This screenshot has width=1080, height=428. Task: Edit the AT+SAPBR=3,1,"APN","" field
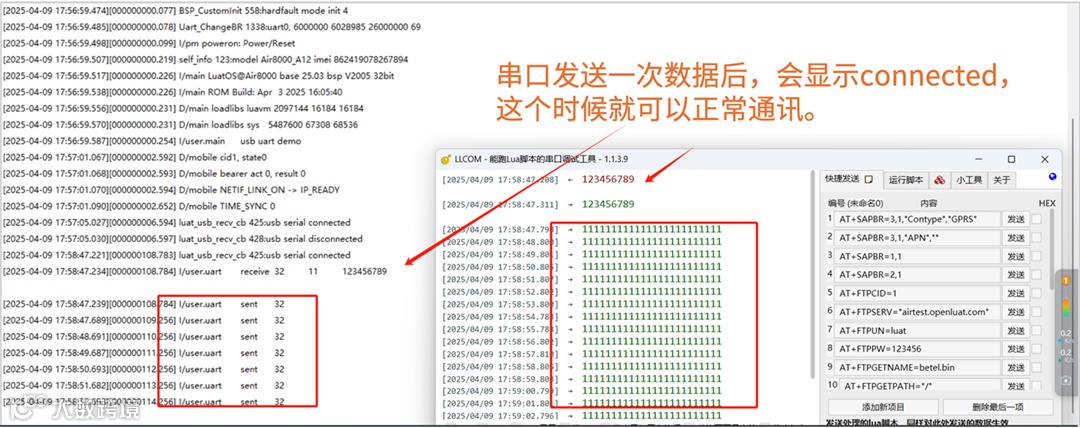pos(917,238)
